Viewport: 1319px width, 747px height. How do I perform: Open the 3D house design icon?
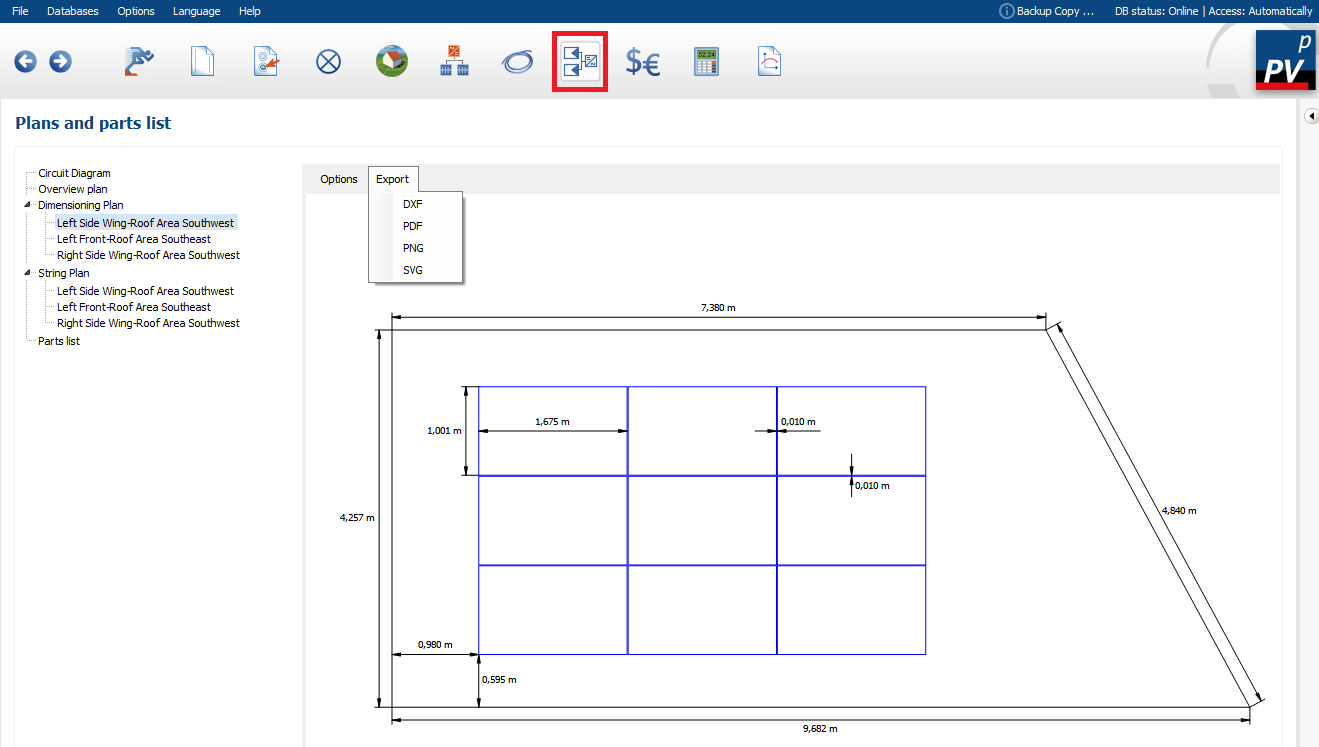click(x=392, y=62)
